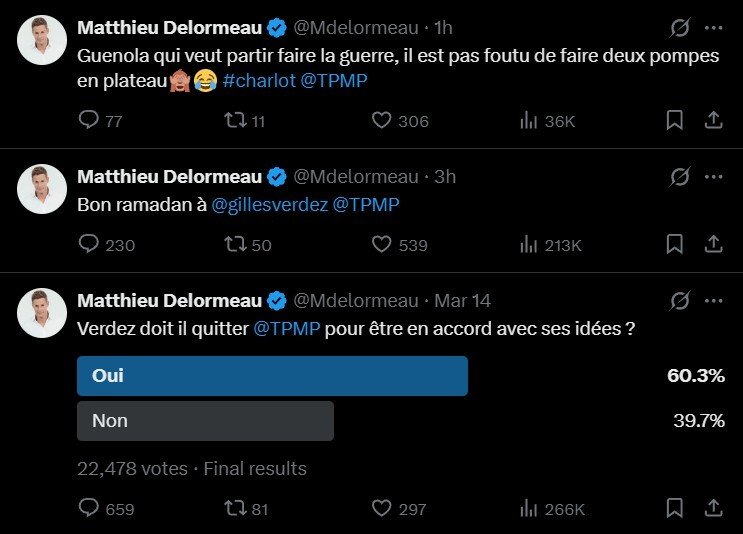Open more options on the poll tweet
The height and width of the screenshot is (534, 743).
coord(713,300)
